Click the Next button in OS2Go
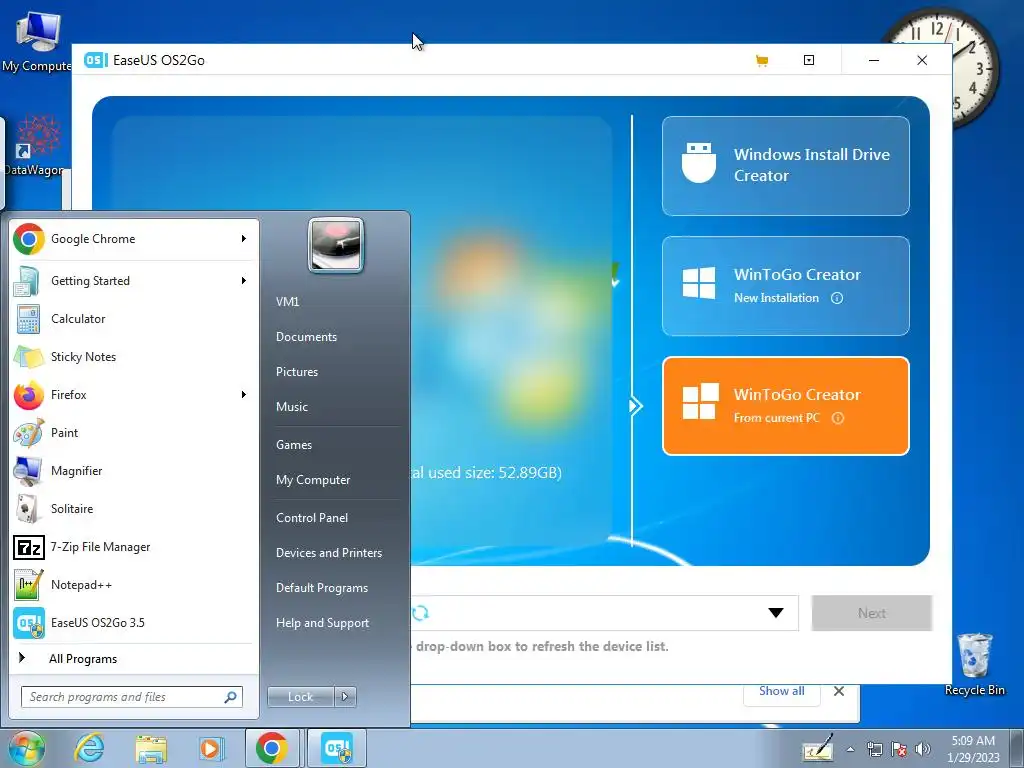The height and width of the screenshot is (768, 1024). point(871,613)
